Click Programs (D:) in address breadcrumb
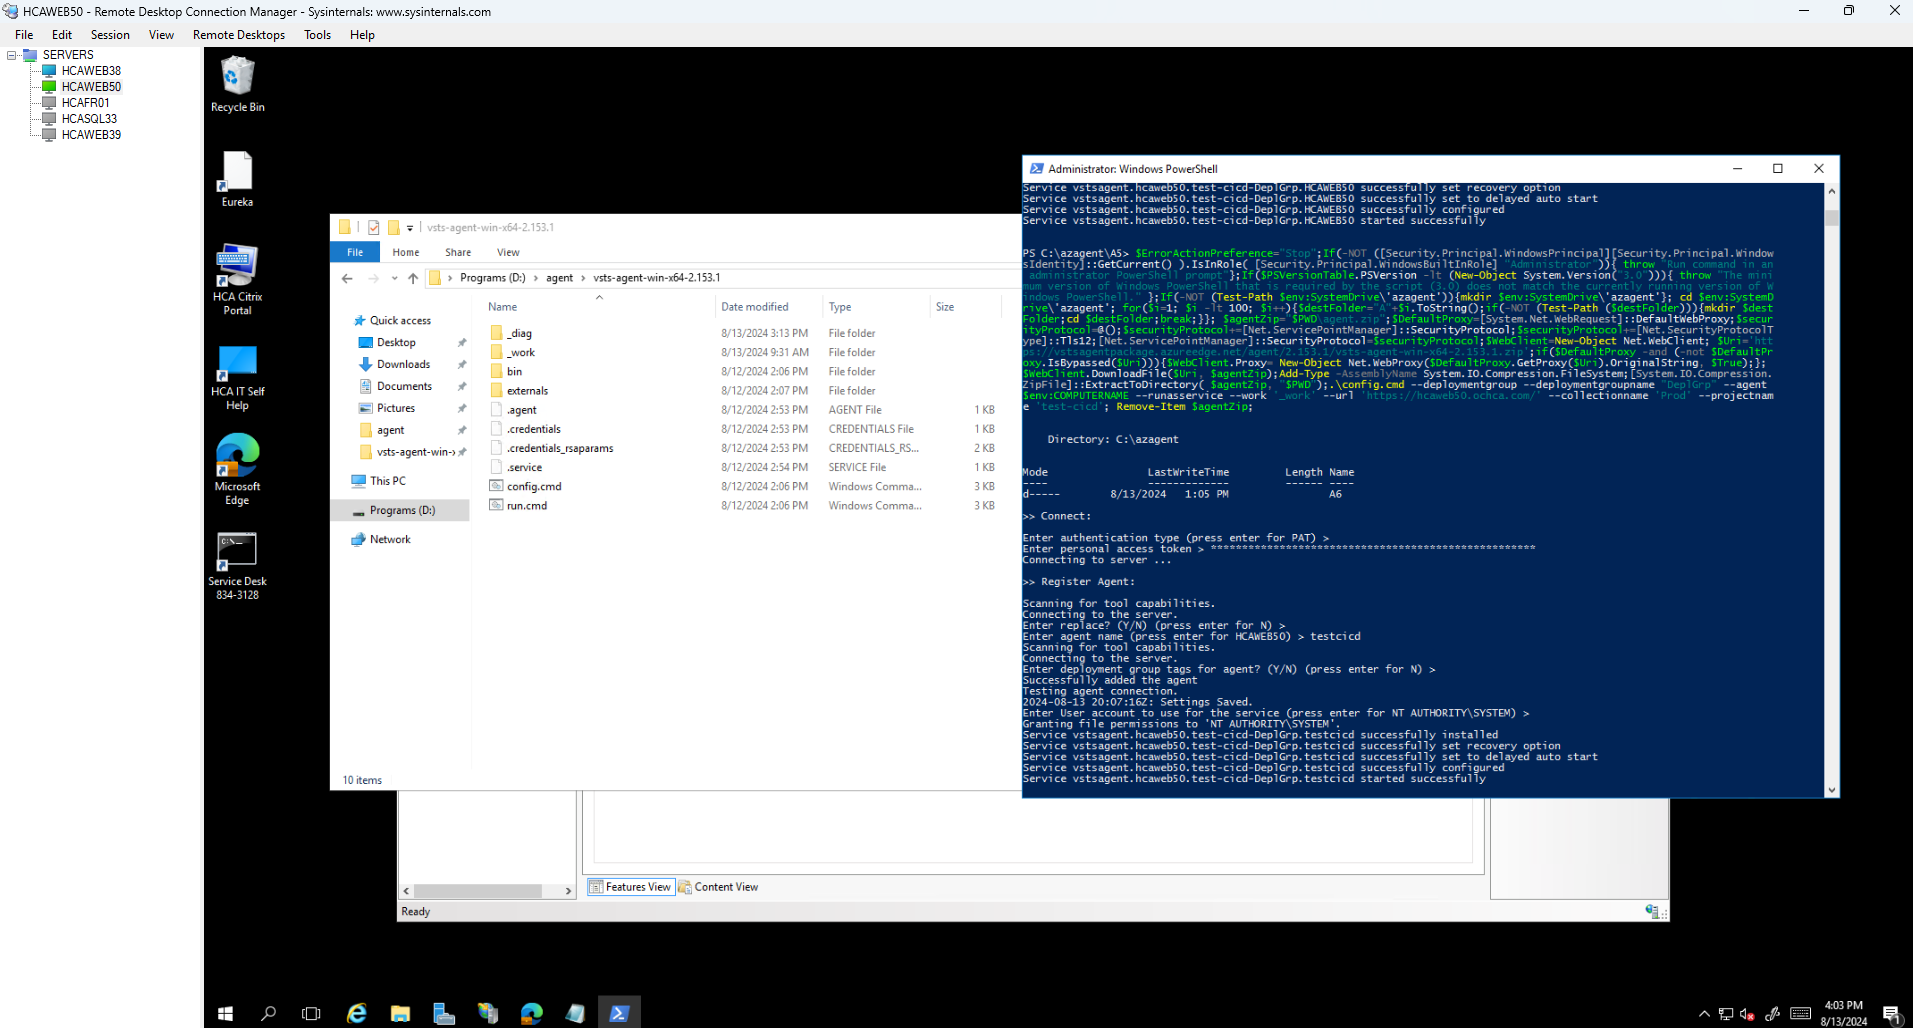 click(492, 278)
